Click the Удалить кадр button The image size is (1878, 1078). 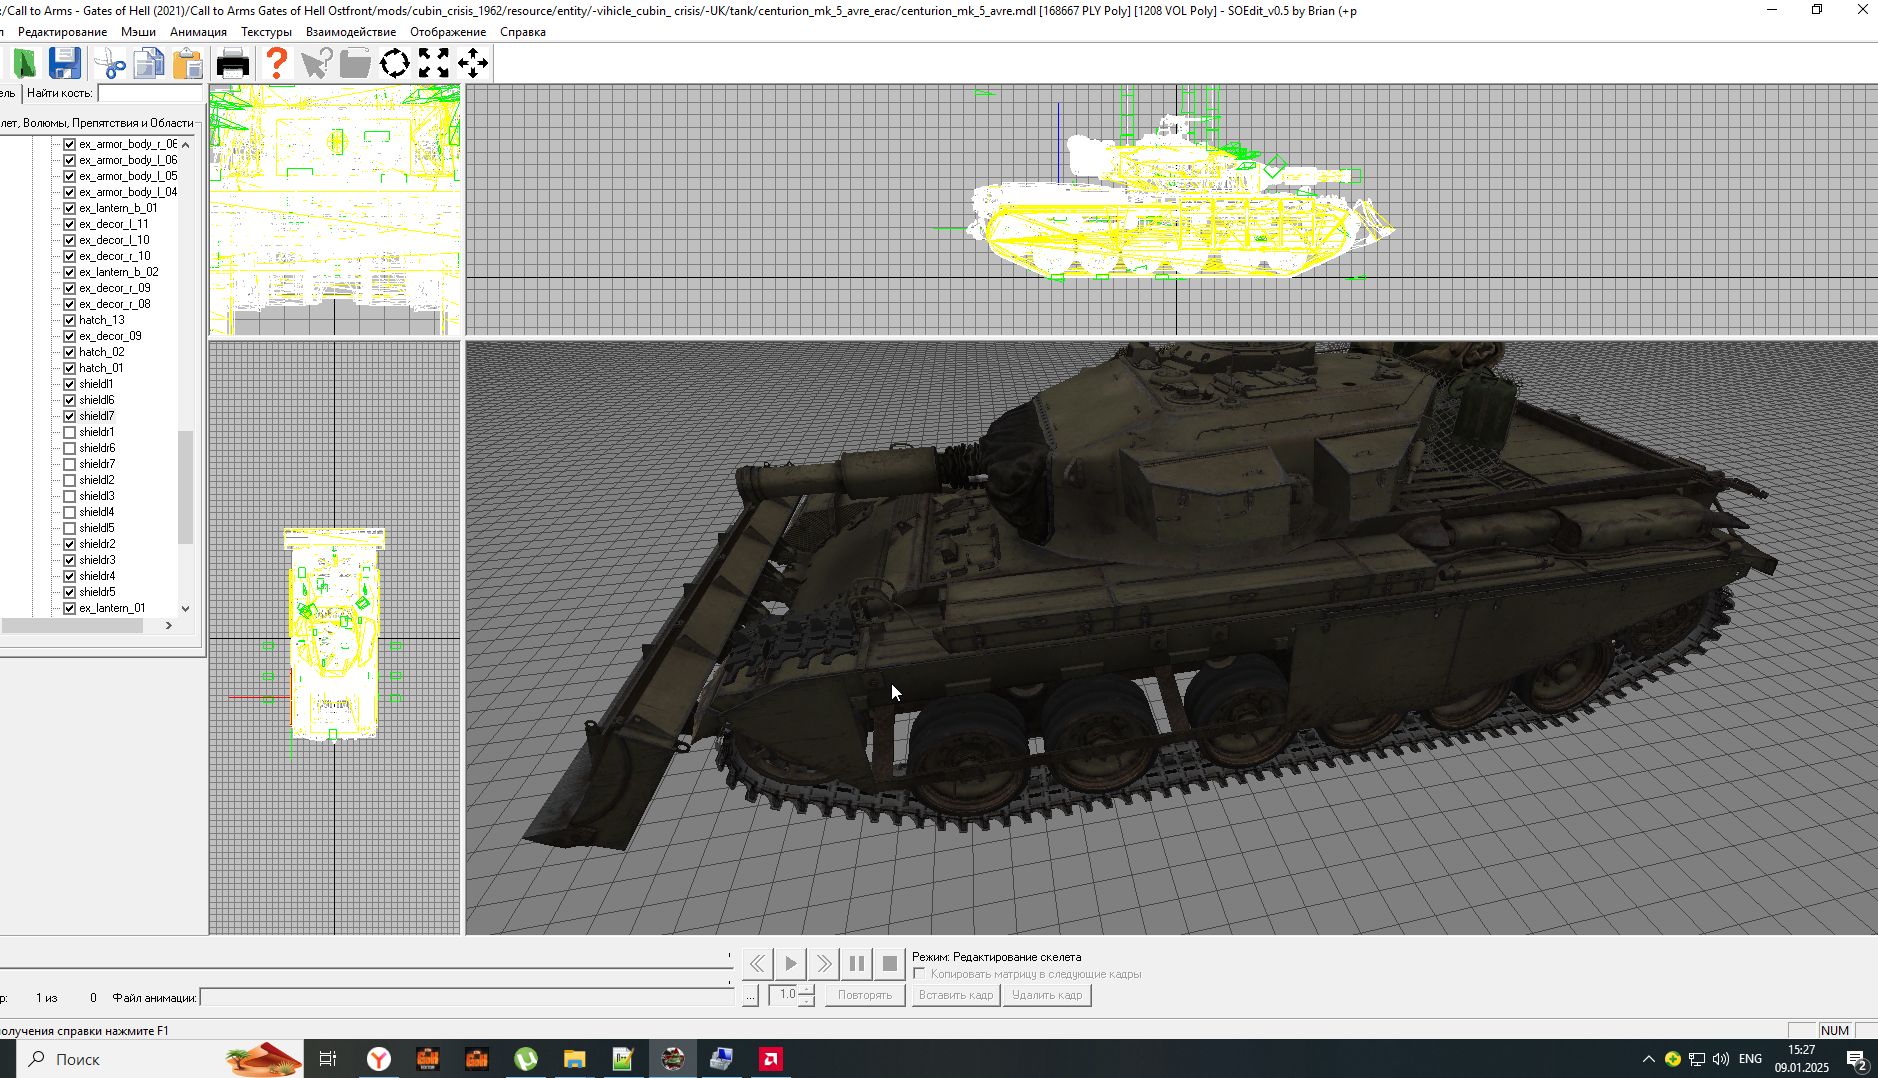[1047, 995]
